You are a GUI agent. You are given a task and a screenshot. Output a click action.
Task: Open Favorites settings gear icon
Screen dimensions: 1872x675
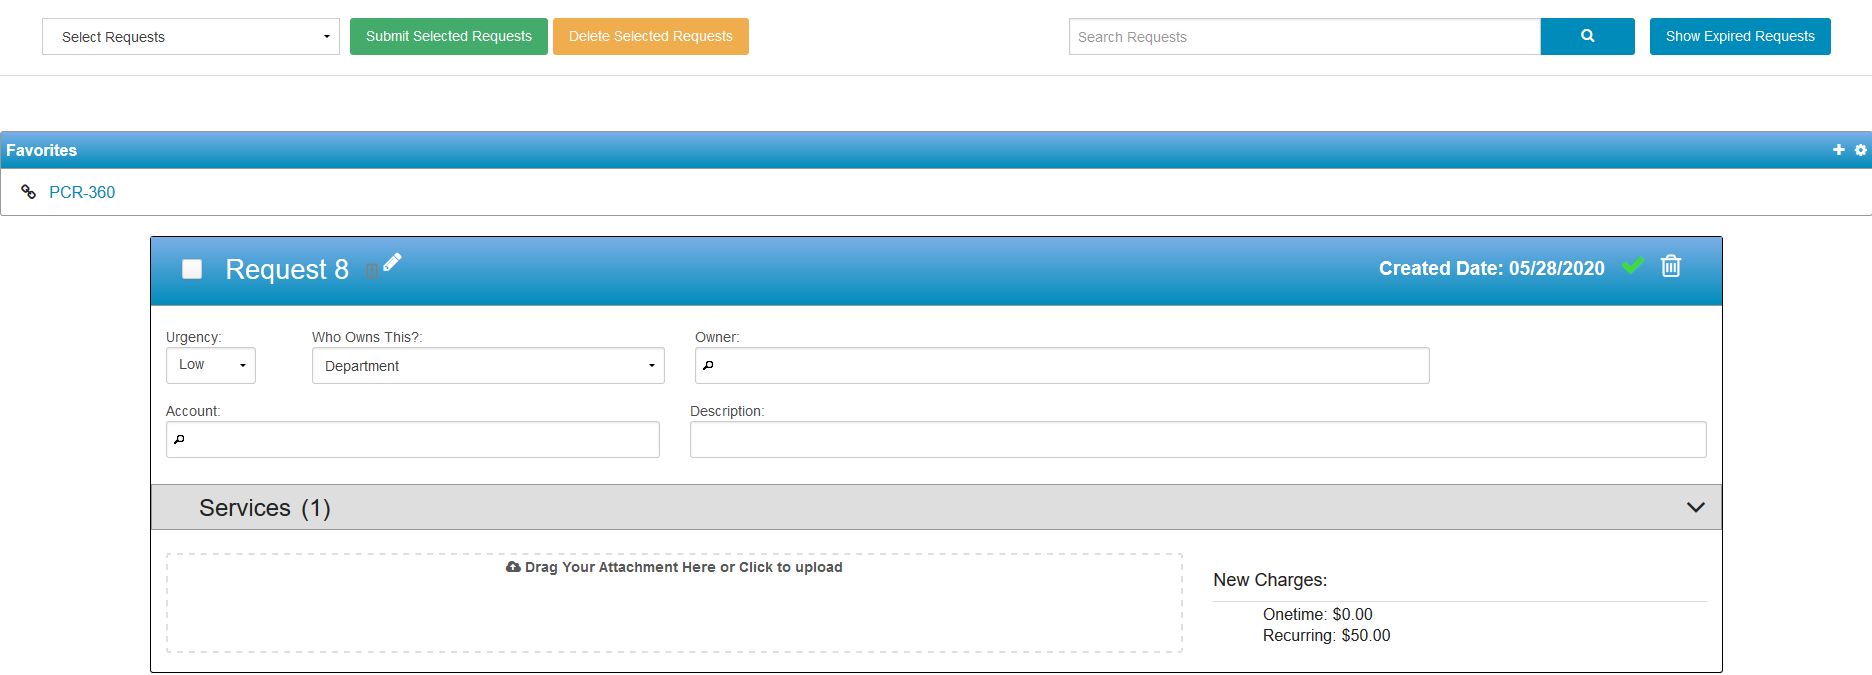[x=1860, y=150]
